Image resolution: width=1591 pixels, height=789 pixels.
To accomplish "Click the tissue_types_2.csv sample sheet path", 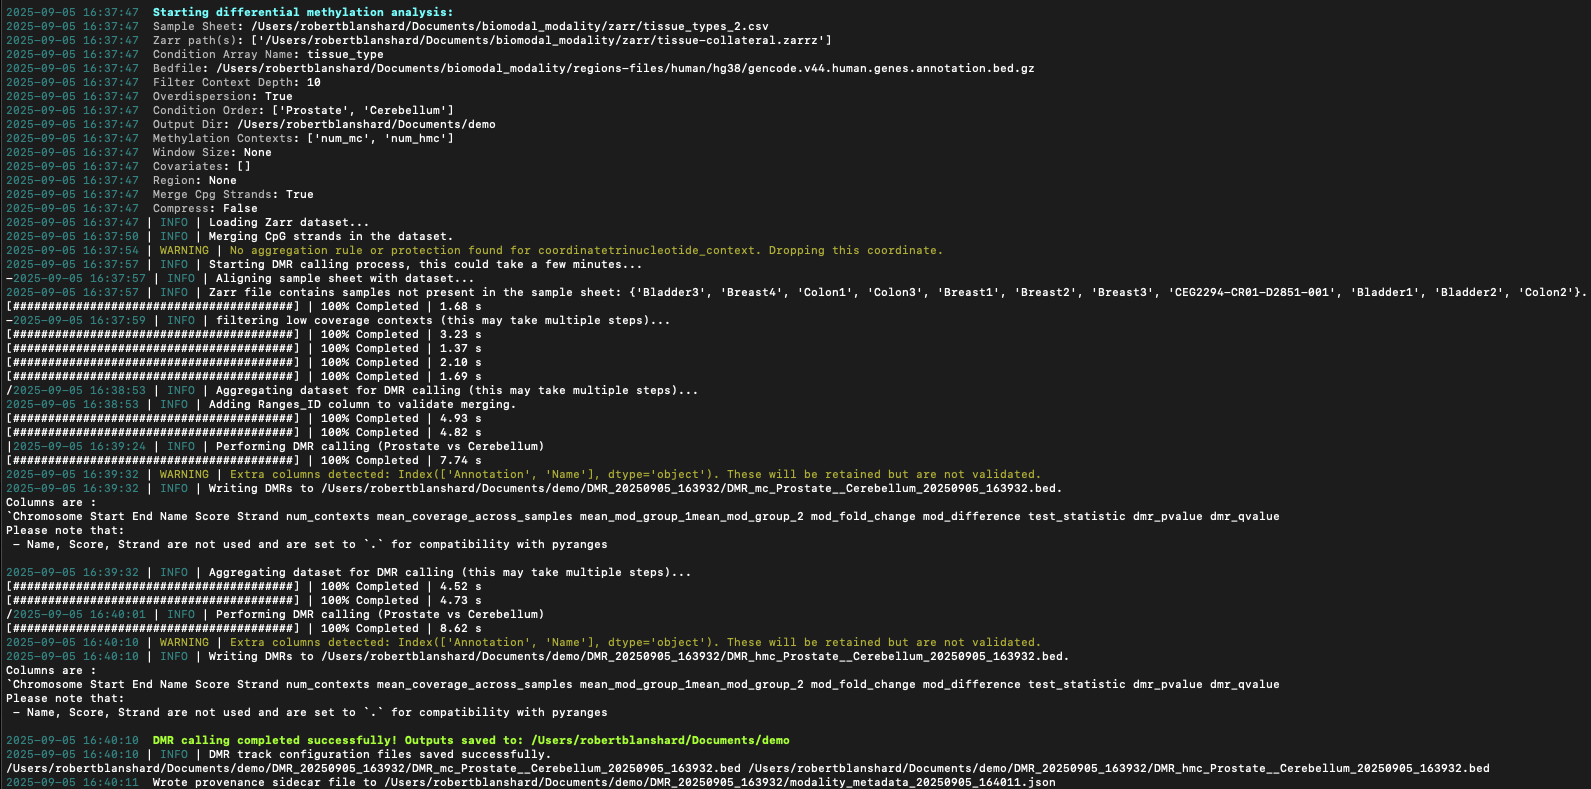I will coord(510,26).
